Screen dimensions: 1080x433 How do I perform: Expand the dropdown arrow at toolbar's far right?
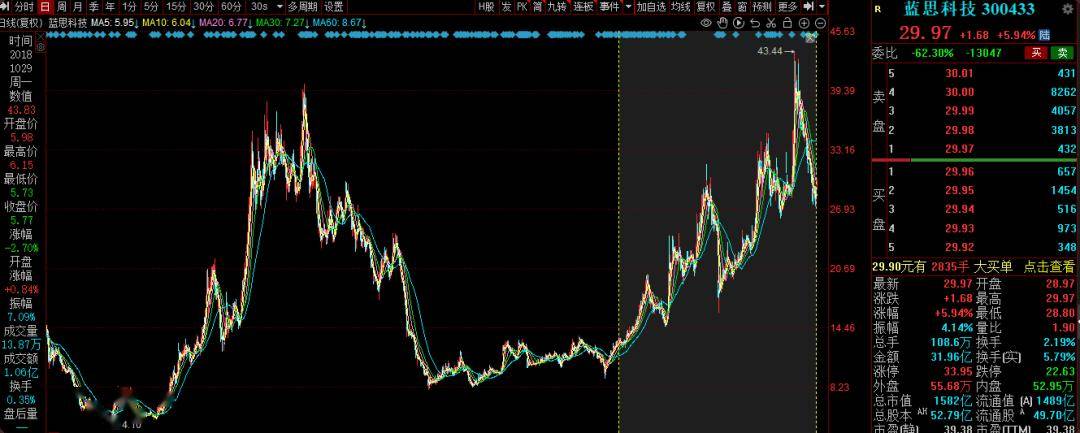(x=823, y=6)
